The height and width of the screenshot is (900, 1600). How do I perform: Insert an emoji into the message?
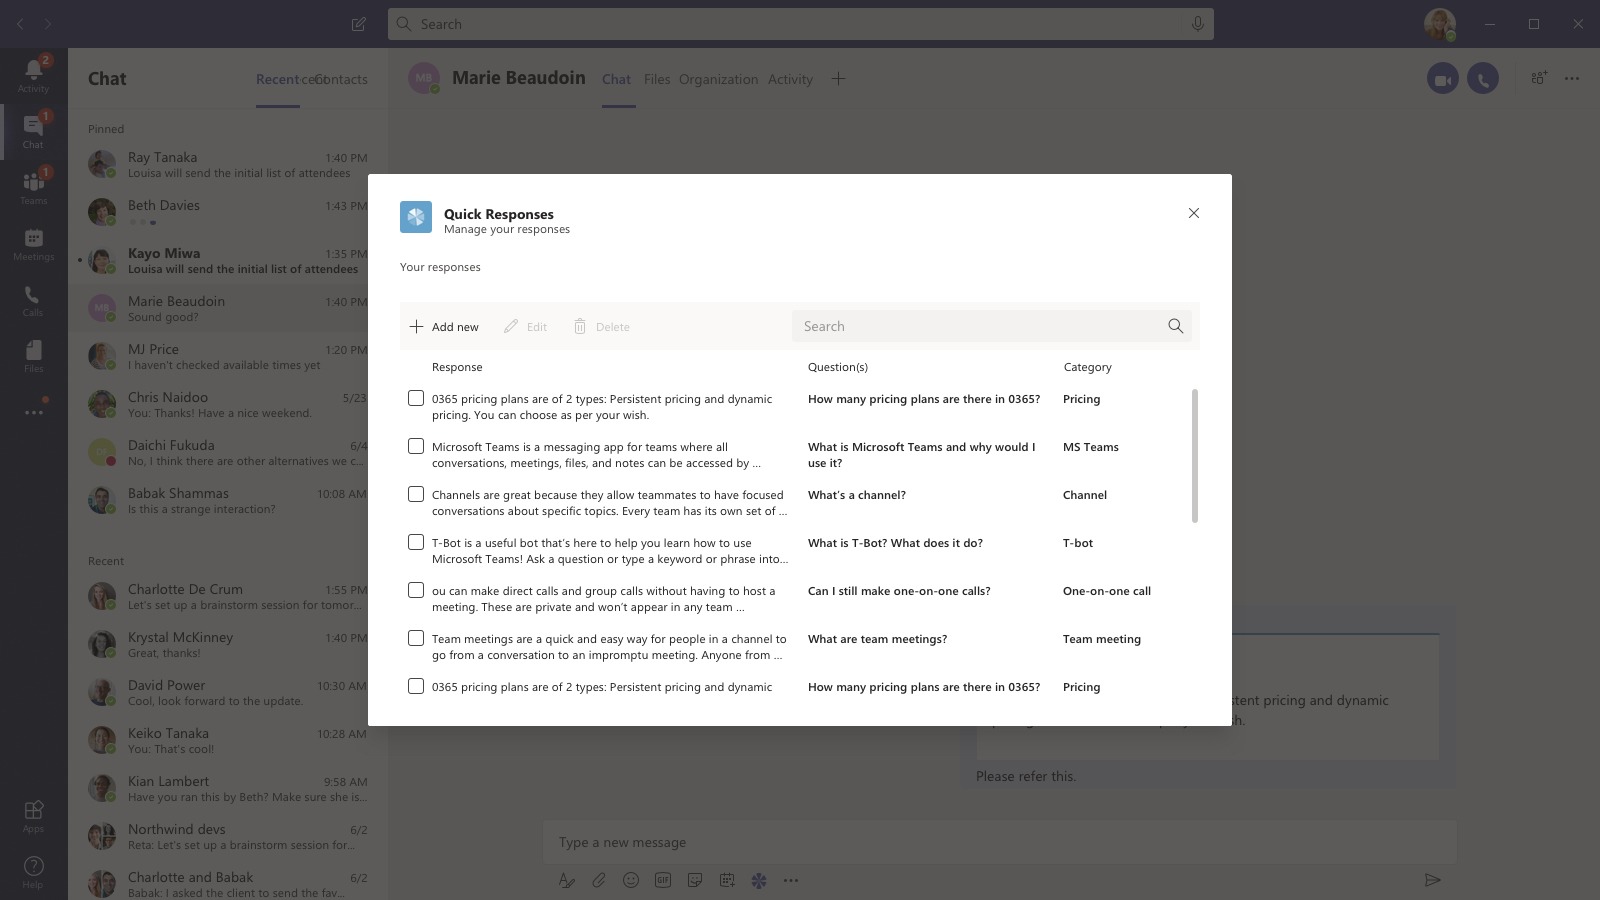[631, 881]
